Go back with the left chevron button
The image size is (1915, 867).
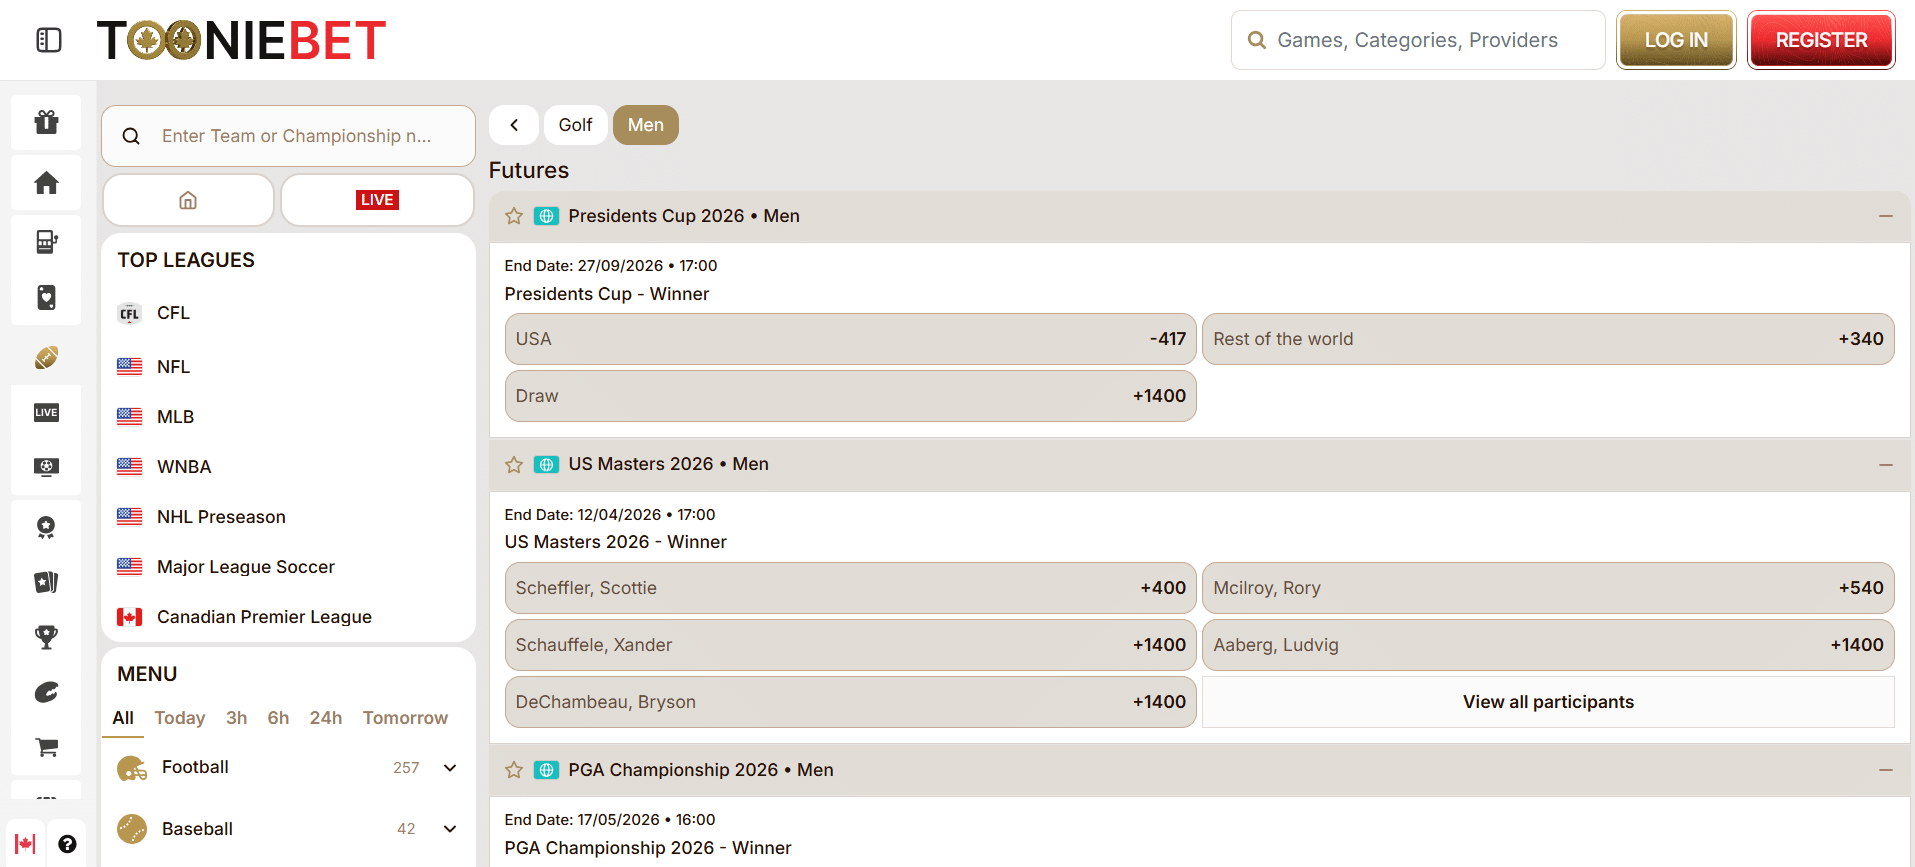(x=514, y=125)
